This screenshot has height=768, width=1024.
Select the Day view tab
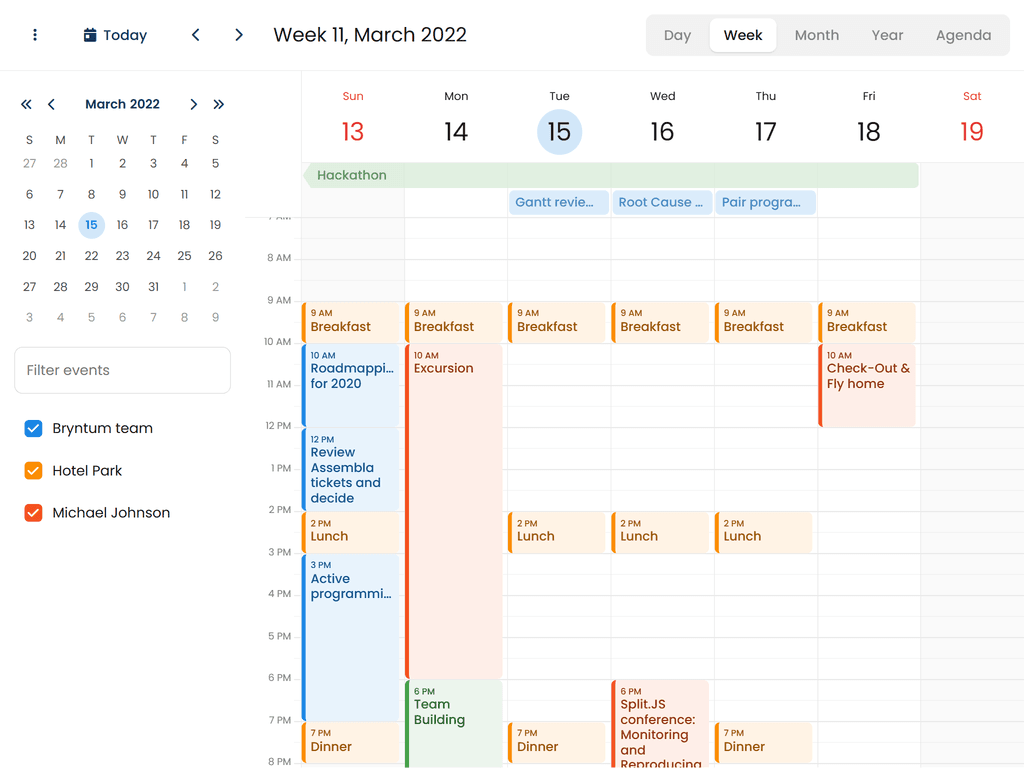[677, 35]
